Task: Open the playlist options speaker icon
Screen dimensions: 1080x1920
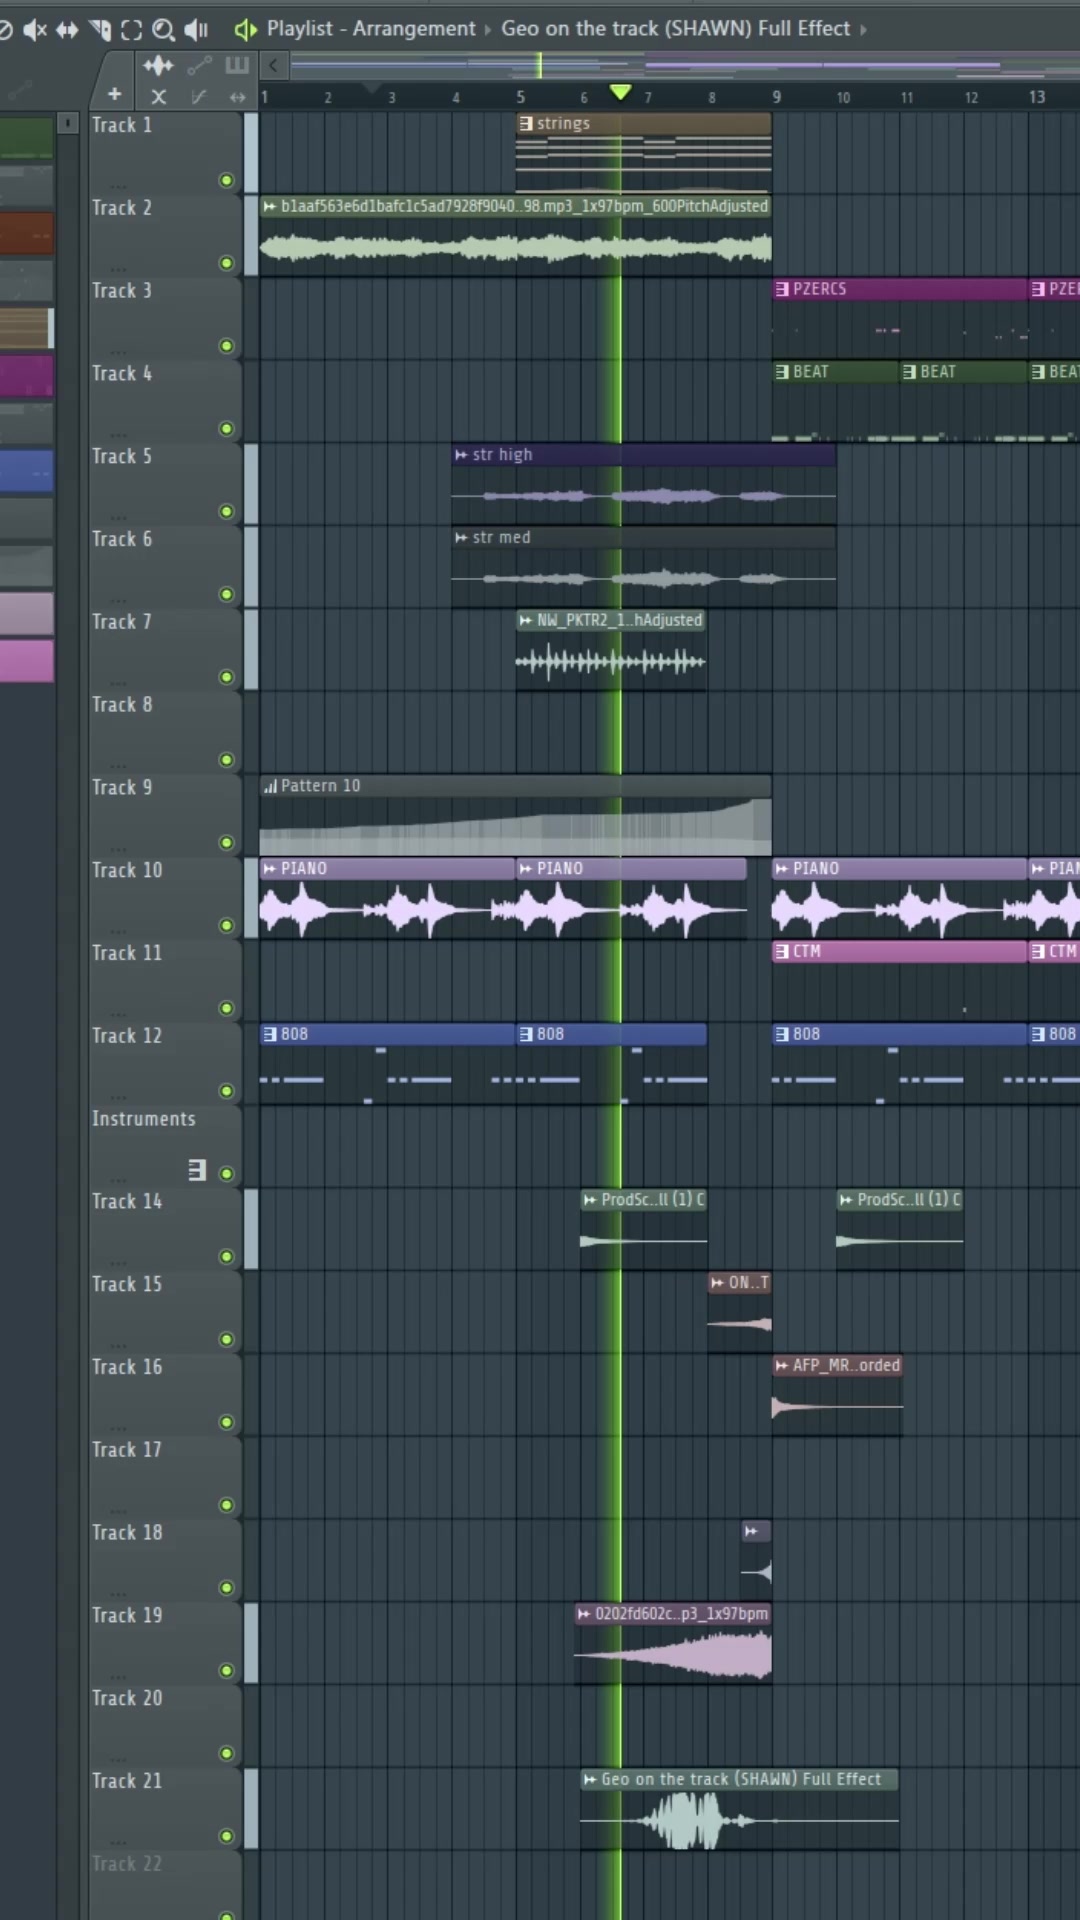Action: tap(245, 29)
